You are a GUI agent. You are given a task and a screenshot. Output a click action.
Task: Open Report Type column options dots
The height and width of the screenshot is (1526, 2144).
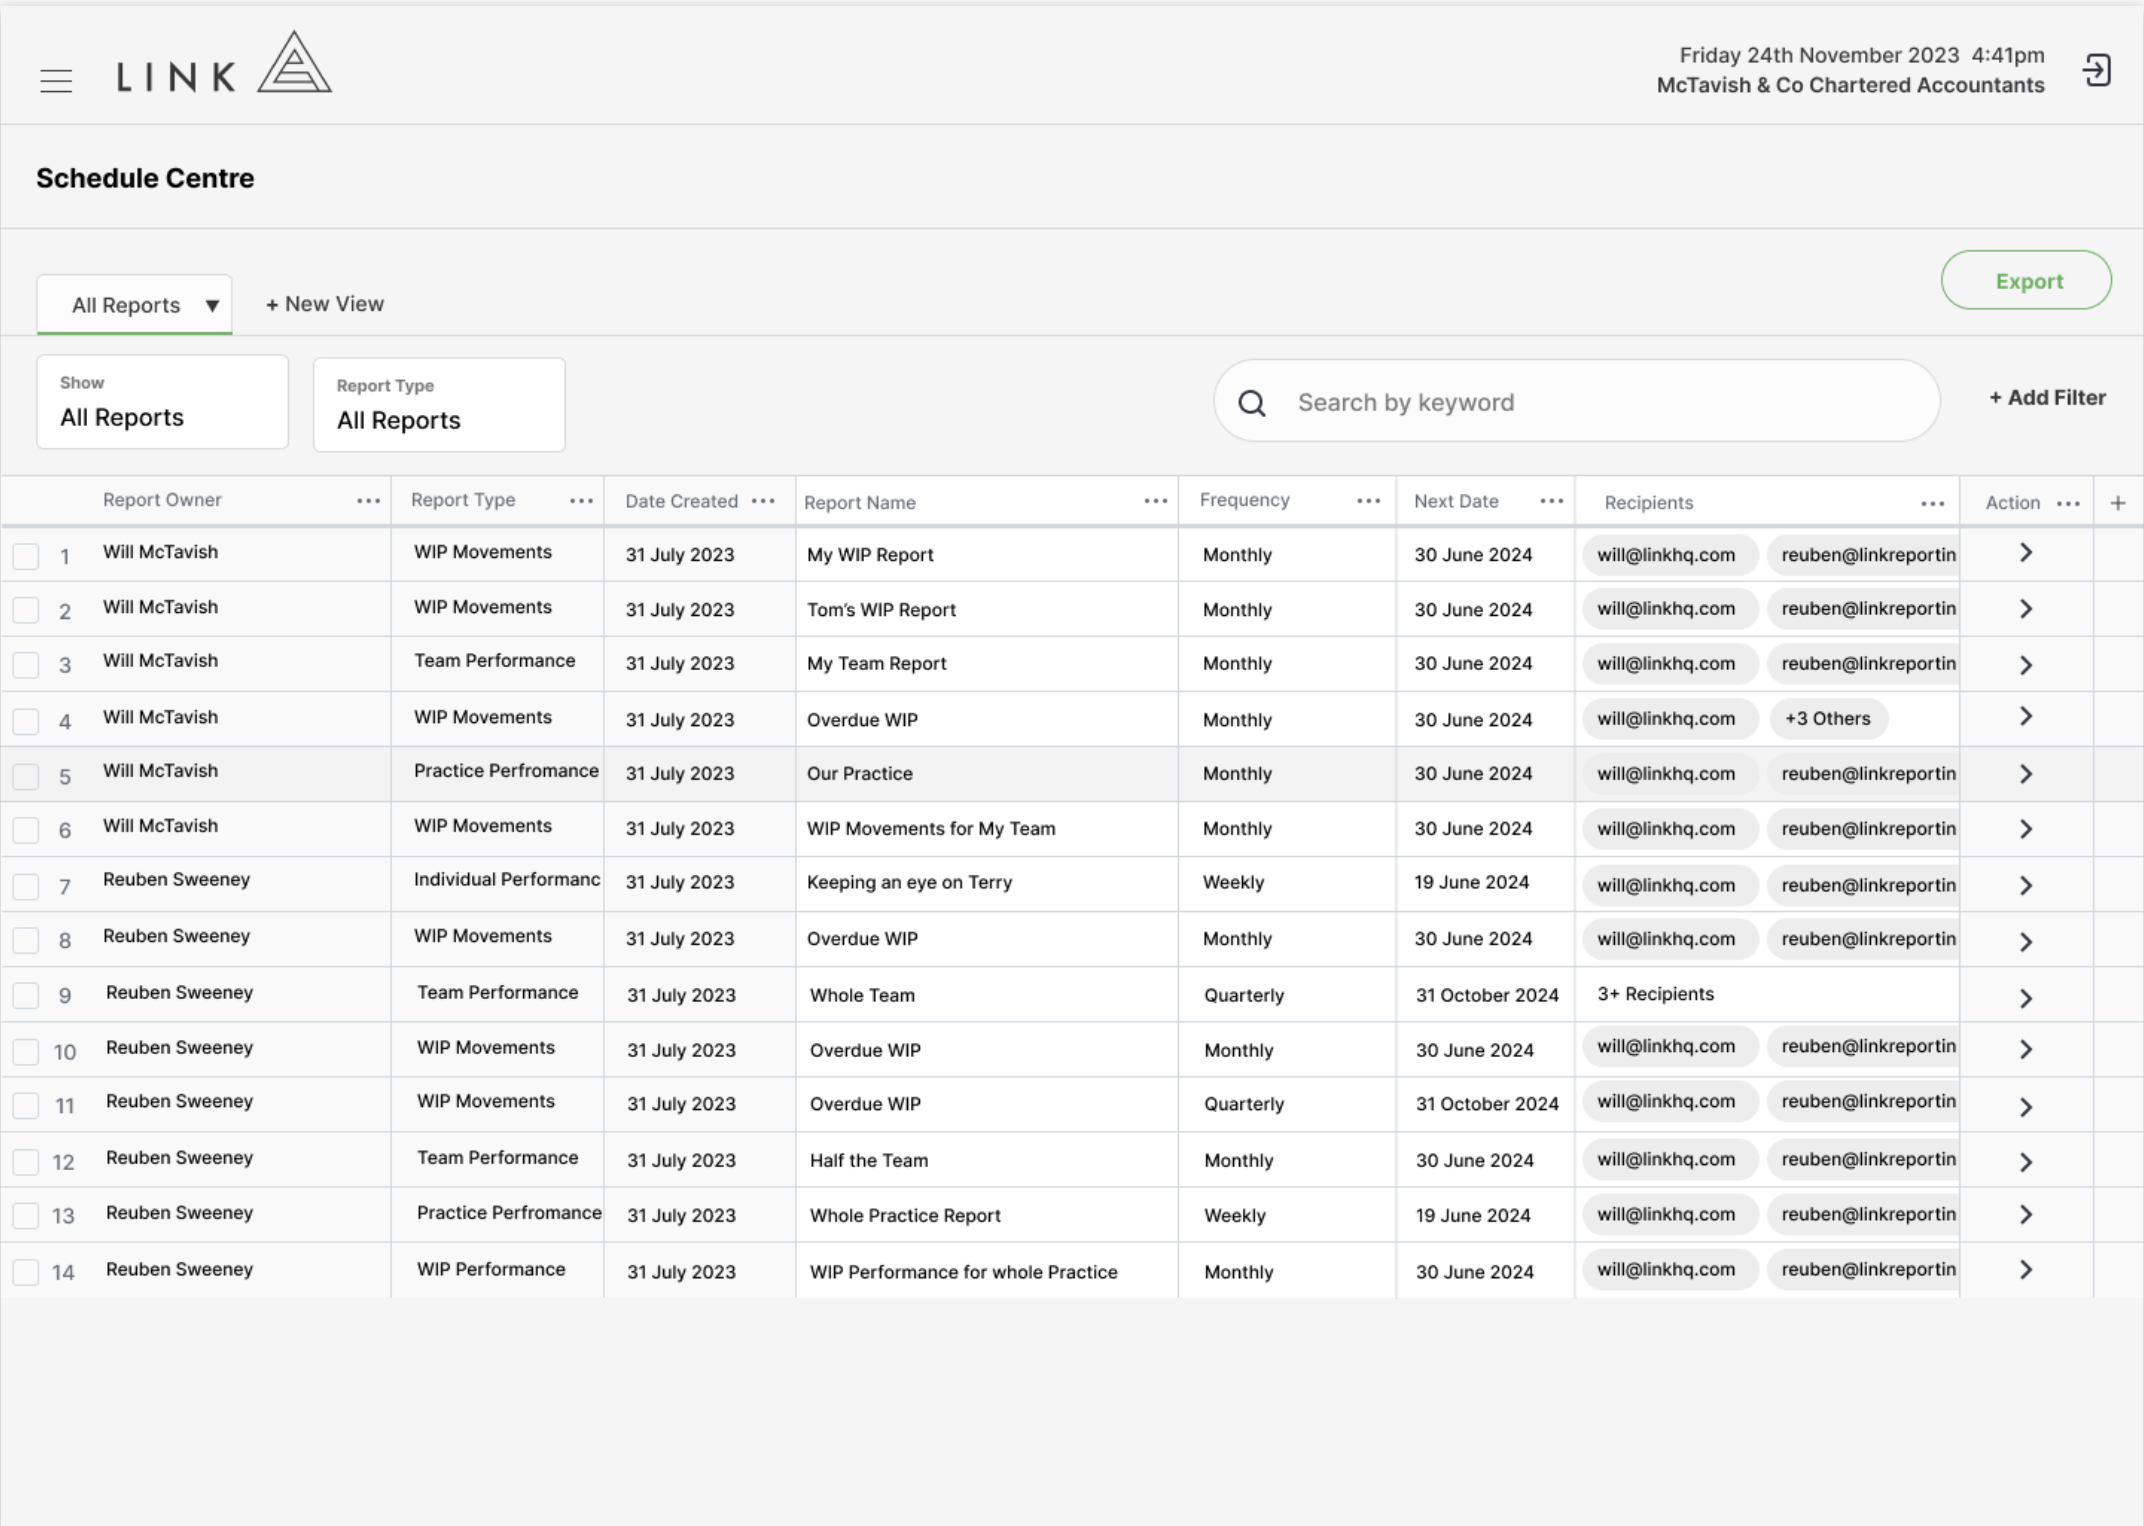tap(581, 501)
